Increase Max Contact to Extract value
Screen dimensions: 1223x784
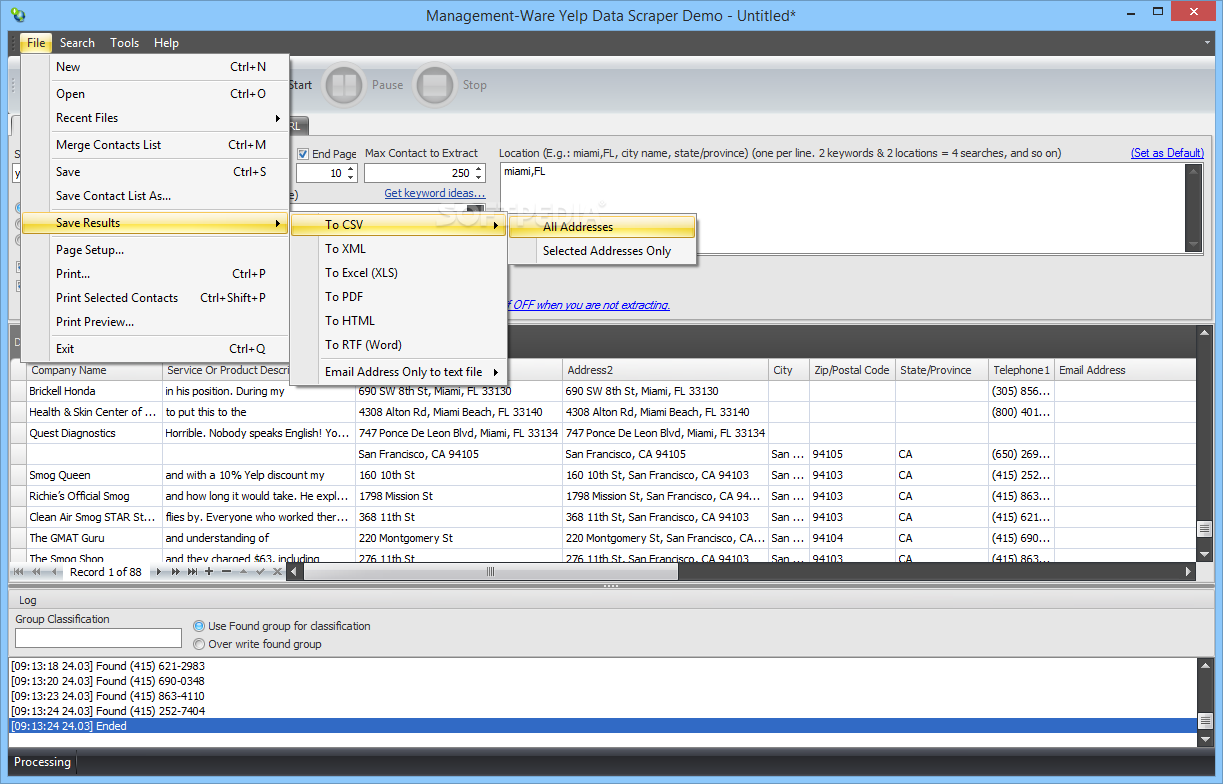[x=479, y=168]
